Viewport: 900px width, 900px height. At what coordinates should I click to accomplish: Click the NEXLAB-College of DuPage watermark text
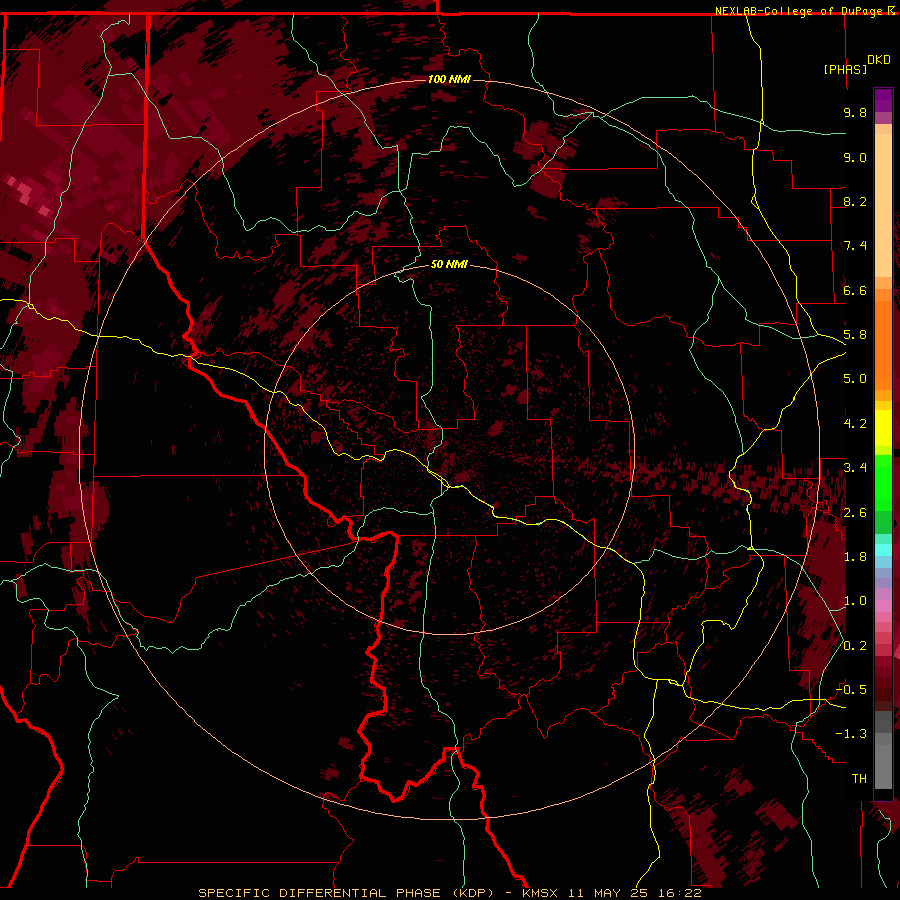tap(798, 11)
